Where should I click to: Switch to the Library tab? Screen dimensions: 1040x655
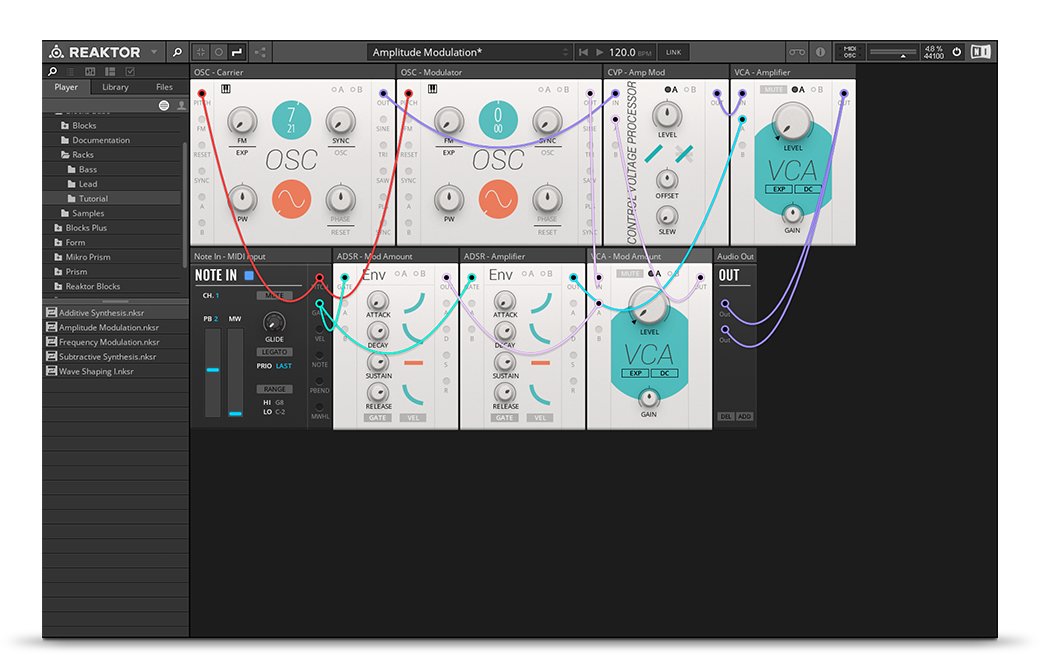point(115,87)
